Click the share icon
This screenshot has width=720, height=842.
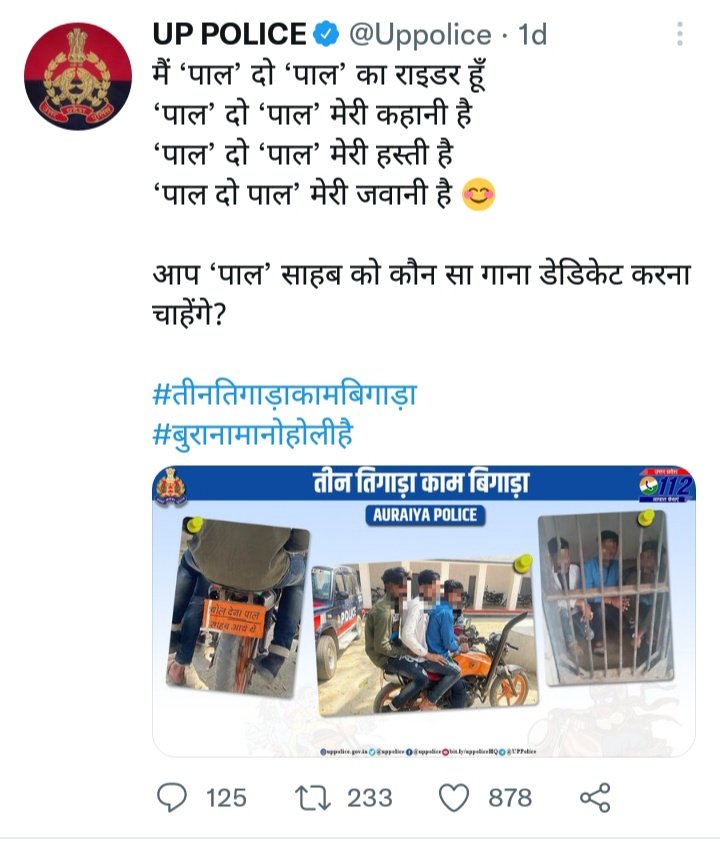[595, 797]
